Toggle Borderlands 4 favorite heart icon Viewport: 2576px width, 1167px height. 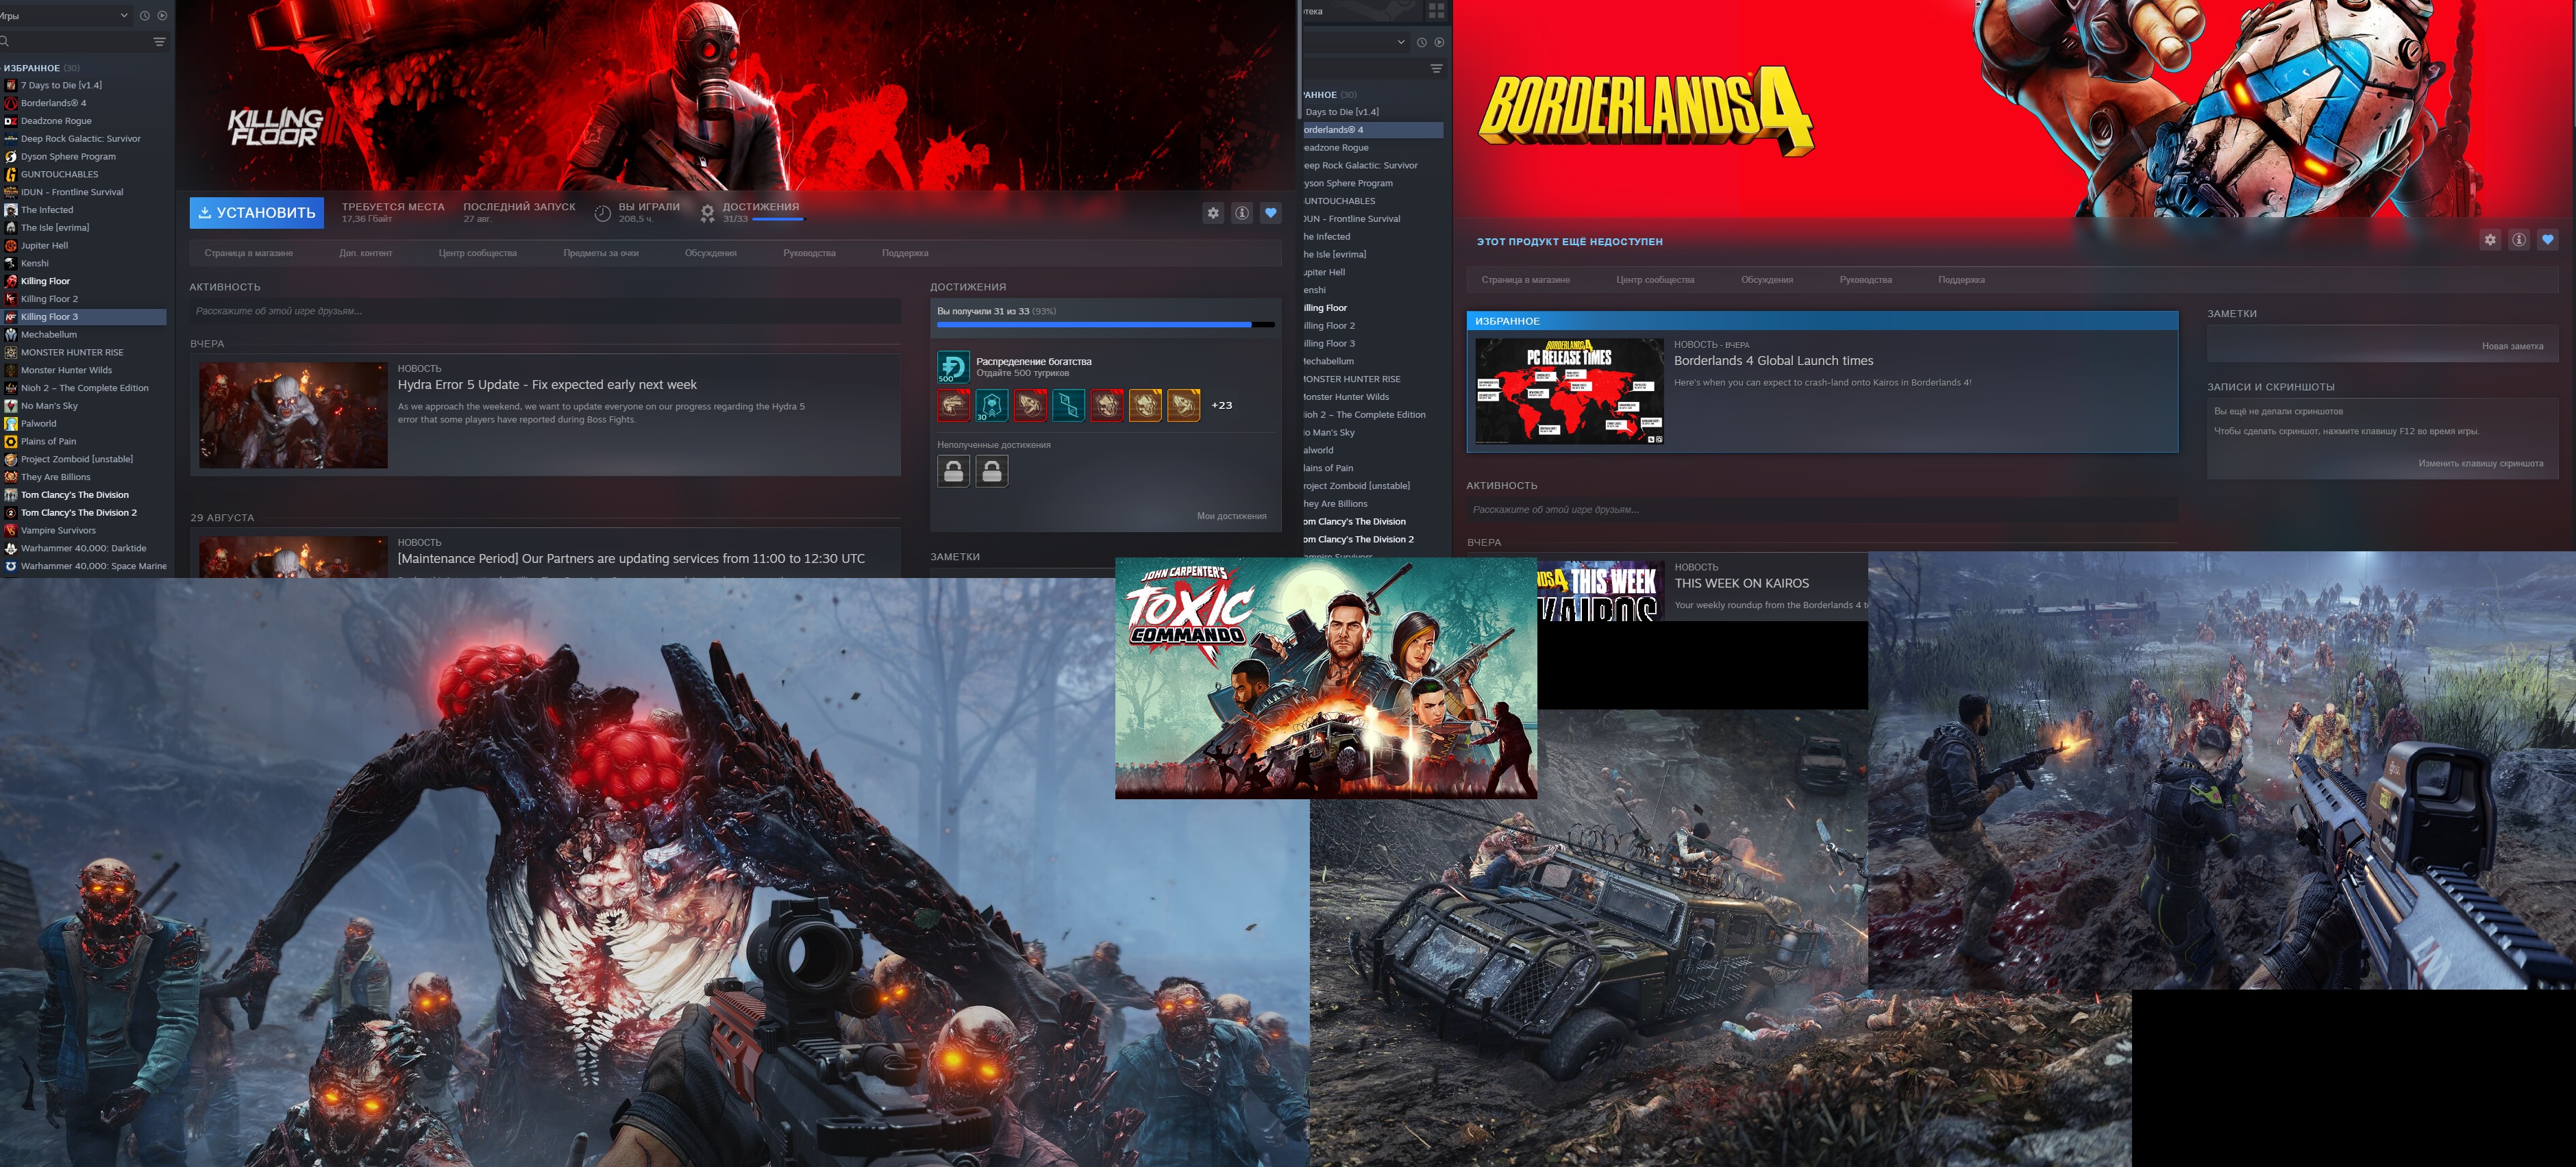click(x=2548, y=240)
